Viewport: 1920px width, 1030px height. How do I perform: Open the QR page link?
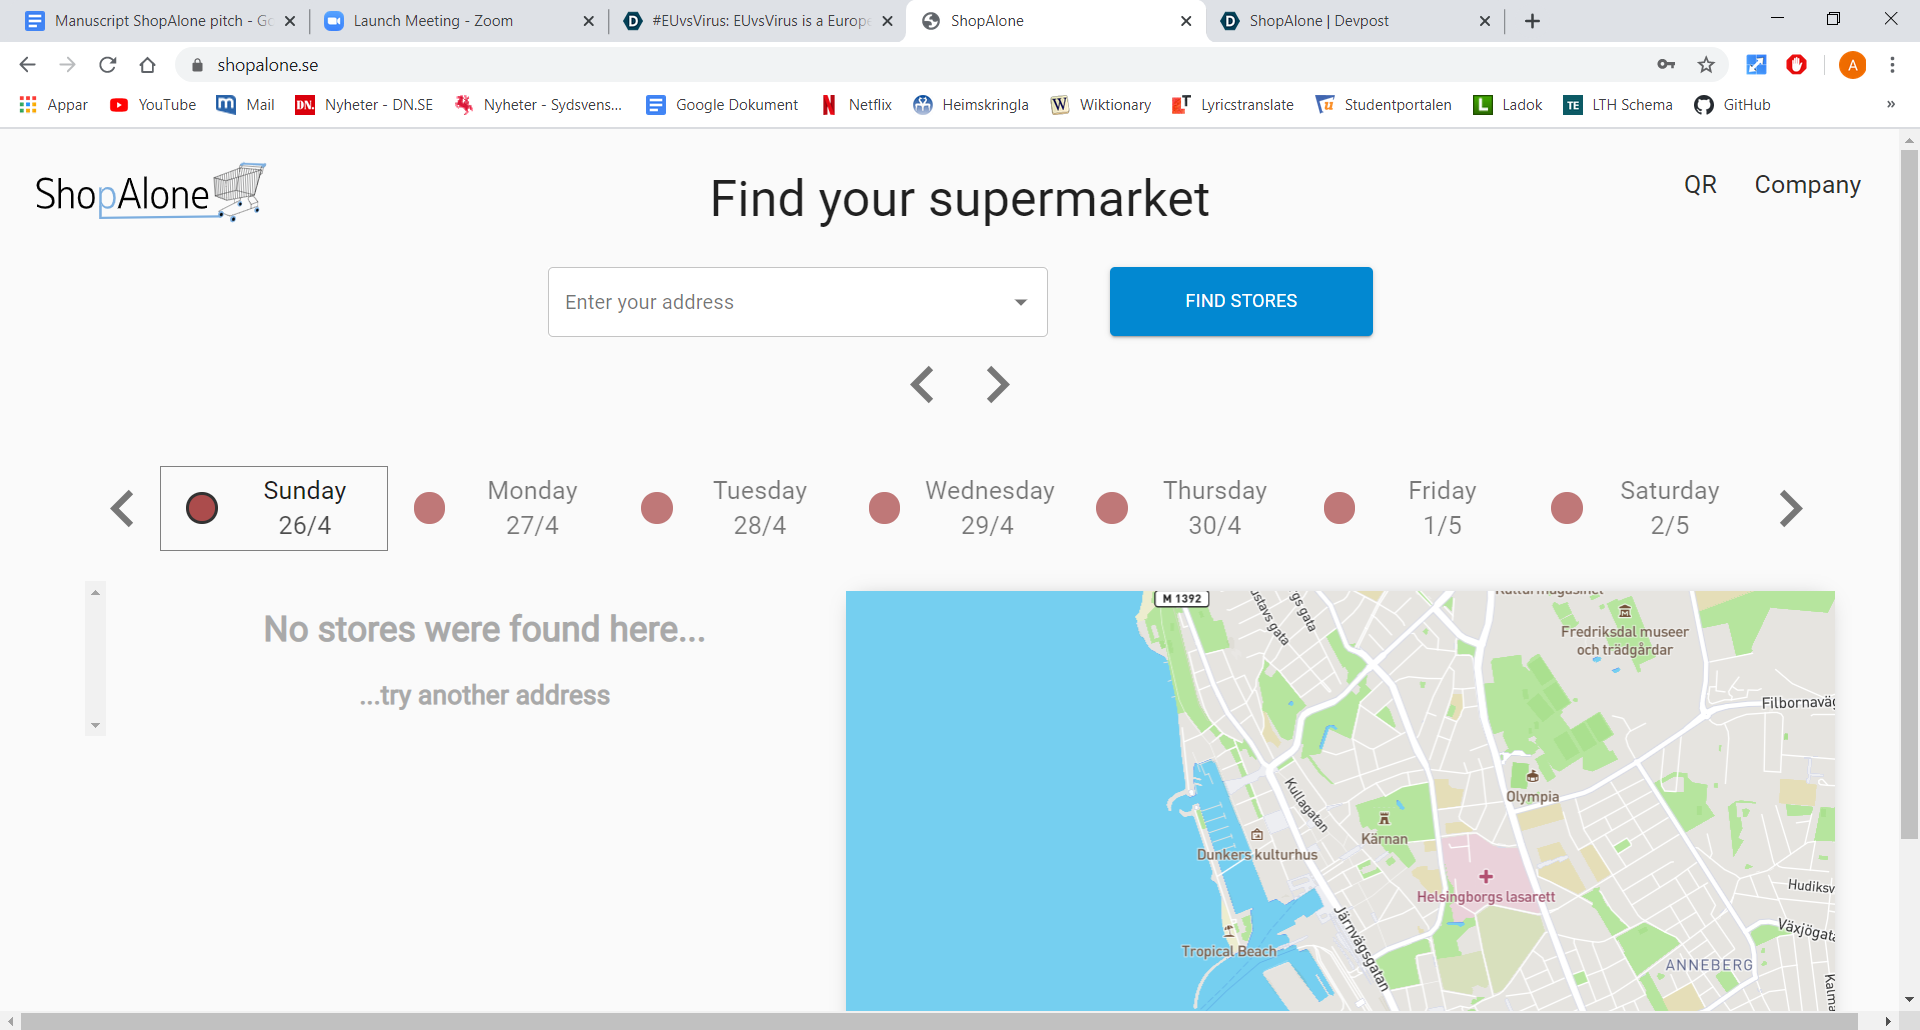[x=1700, y=185]
